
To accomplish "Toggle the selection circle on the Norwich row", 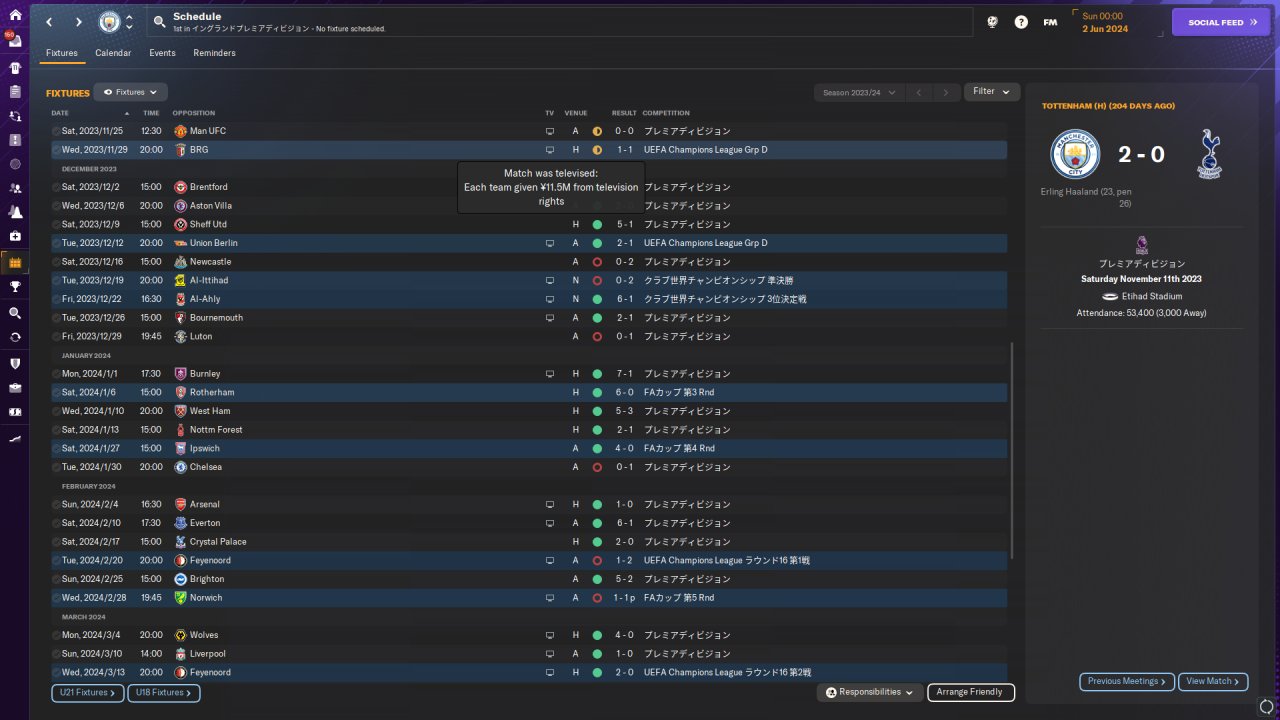I will tap(56, 598).
